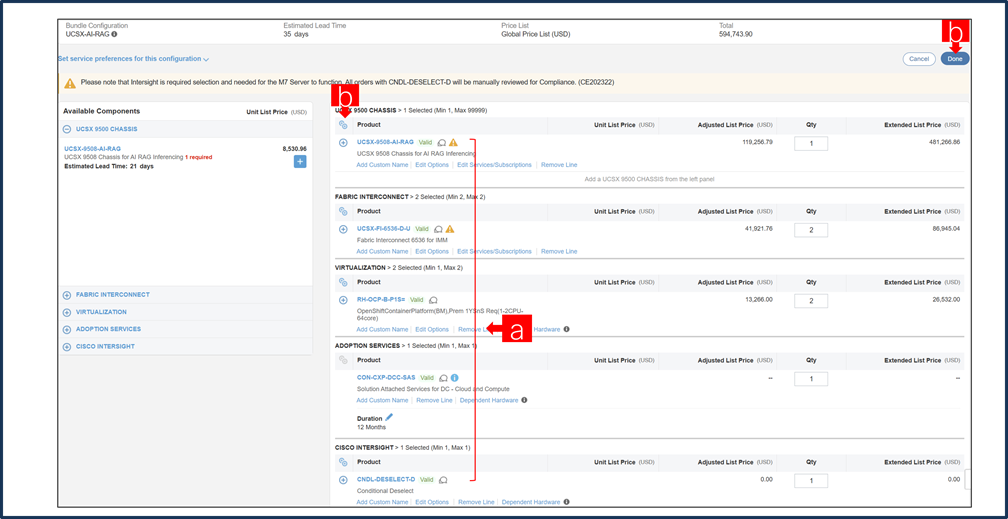
Task: Click Remove Line under UCSX-FI-6536-D-U
Action: click(x=559, y=251)
